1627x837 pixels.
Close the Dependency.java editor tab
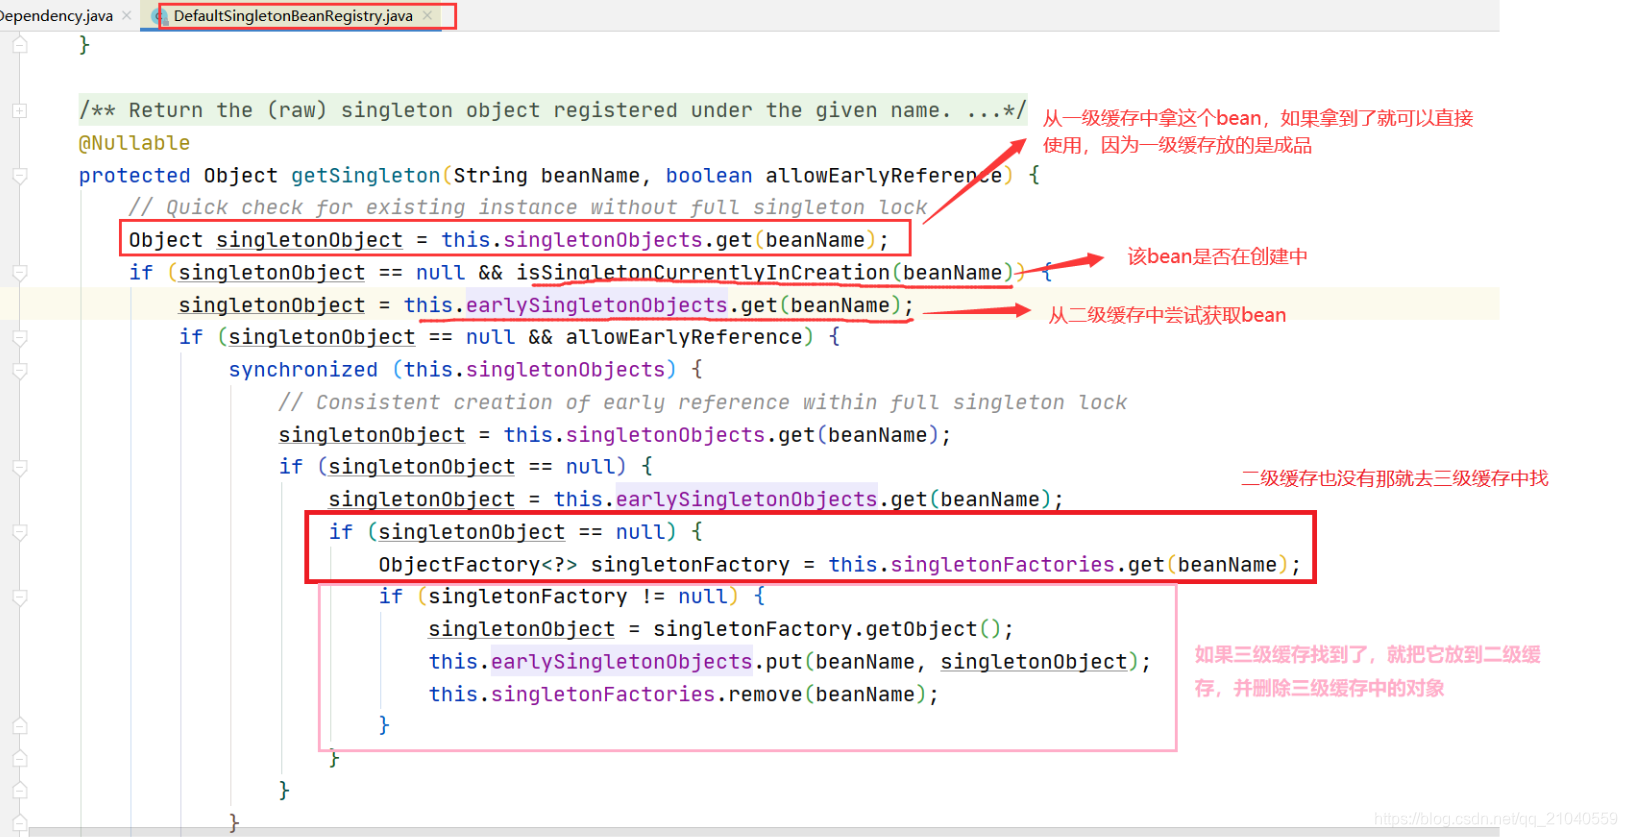[126, 16]
